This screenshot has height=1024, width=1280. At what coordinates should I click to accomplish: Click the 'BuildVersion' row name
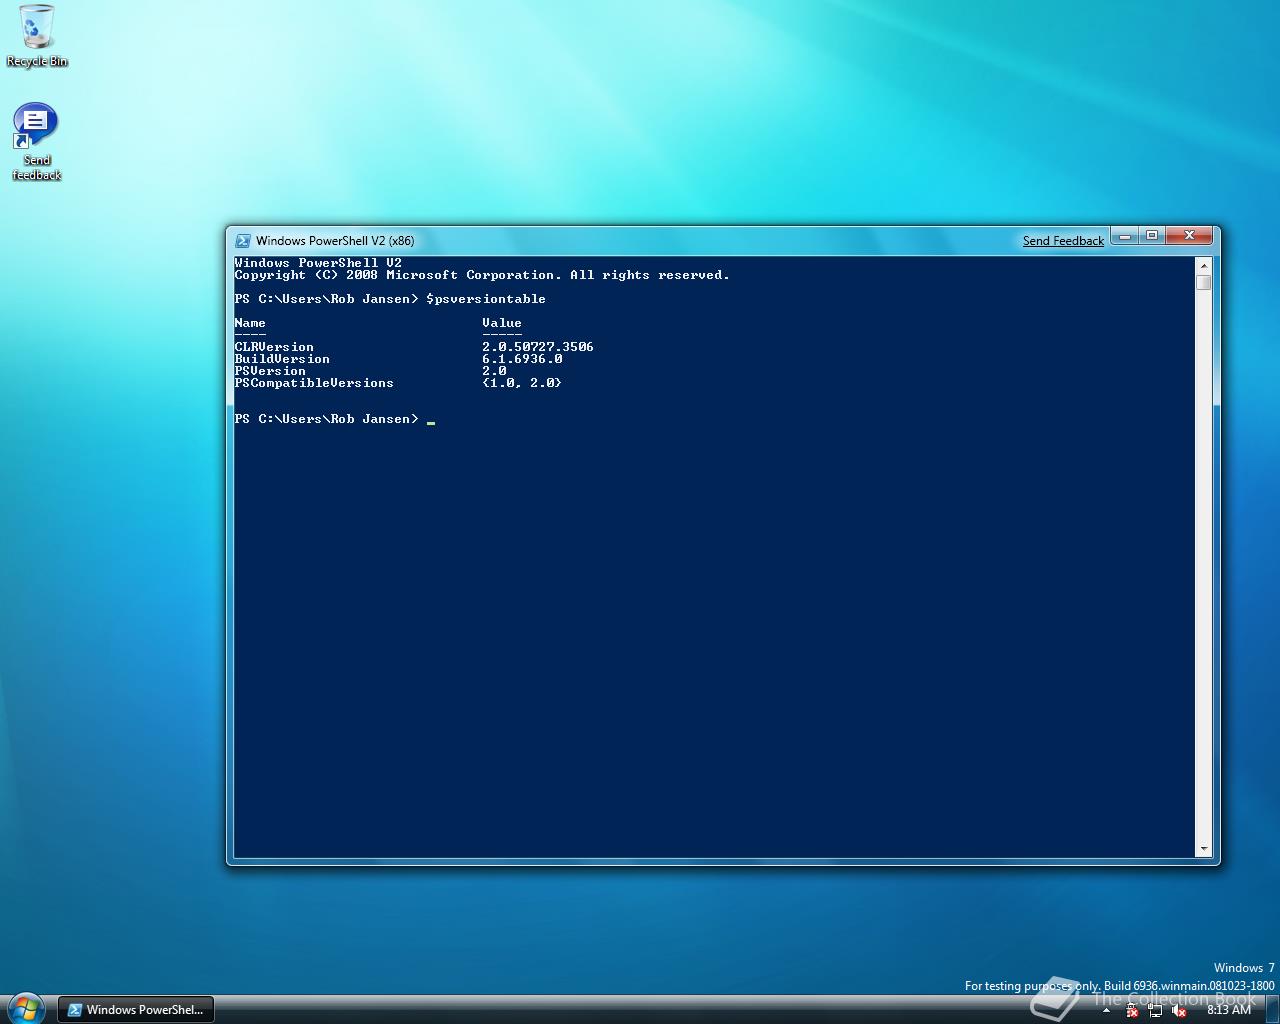point(282,359)
